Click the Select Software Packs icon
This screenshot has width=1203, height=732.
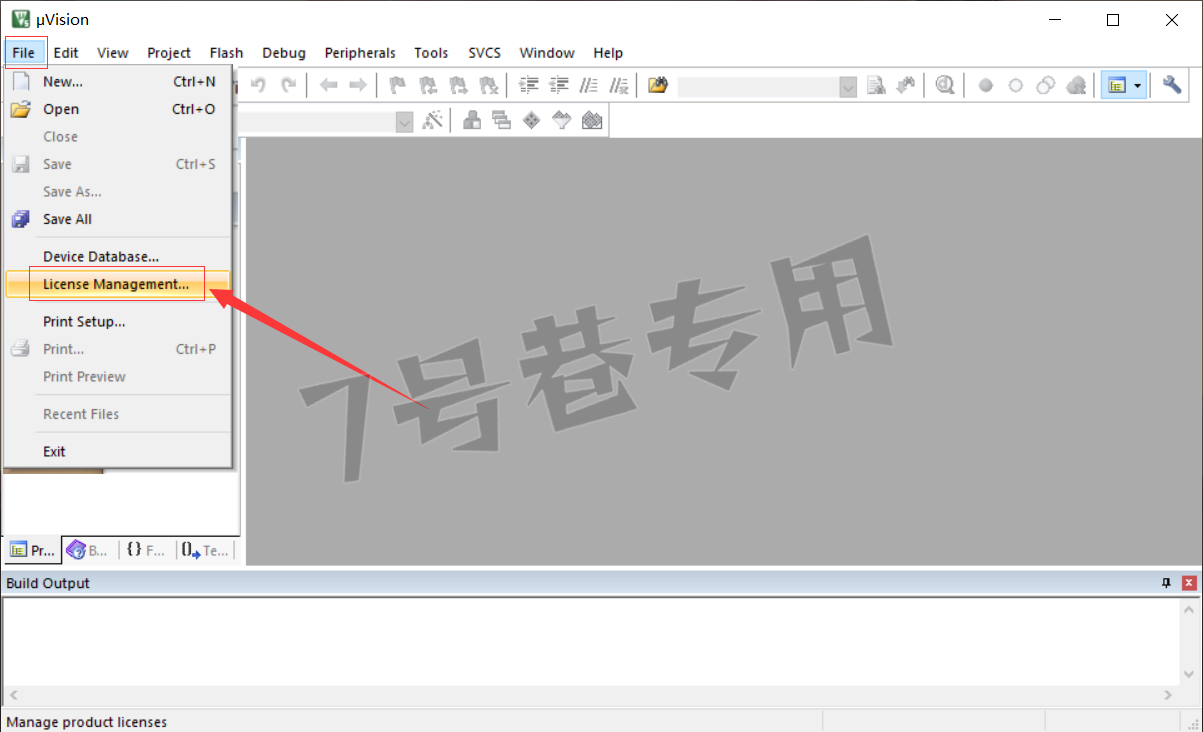(x=562, y=121)
